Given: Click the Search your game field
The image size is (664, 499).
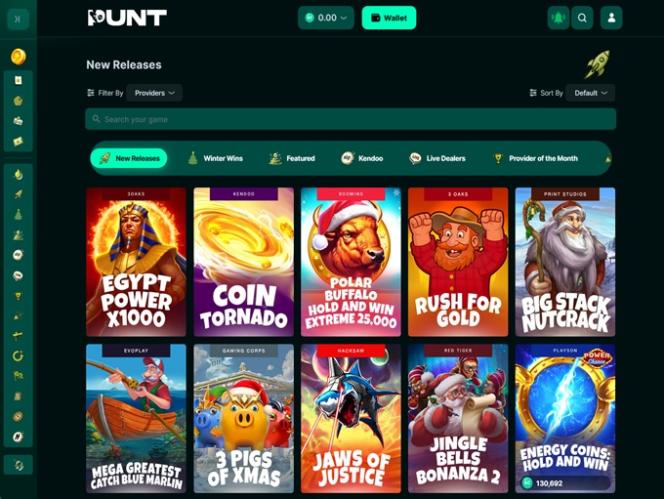Looking at the screenshot, I should point(351,119).
